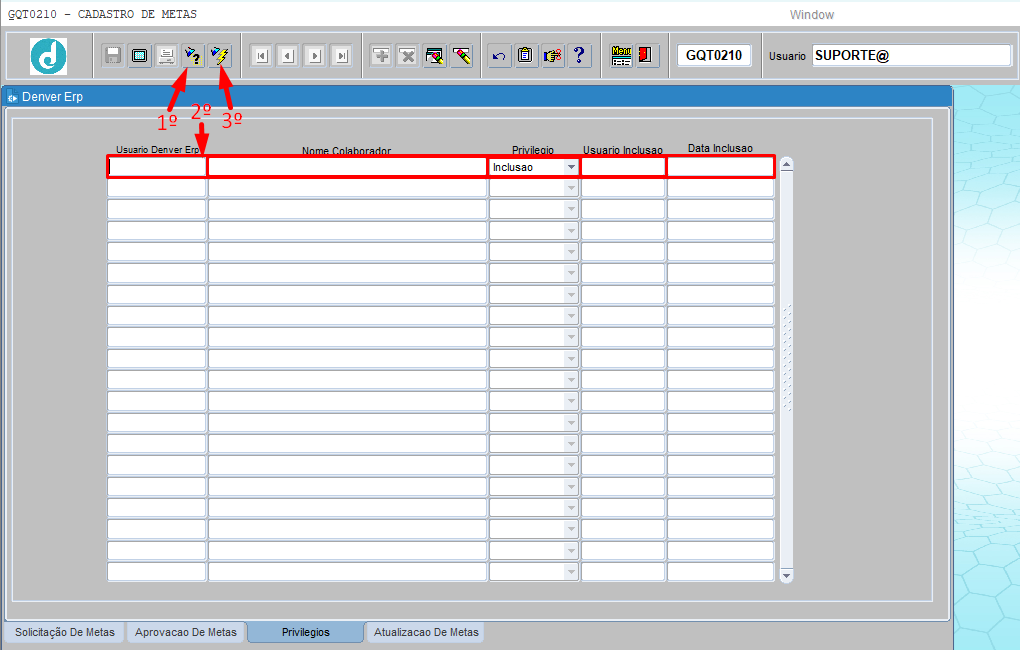
Task: Go to the previous record
Action: [288, 56]
